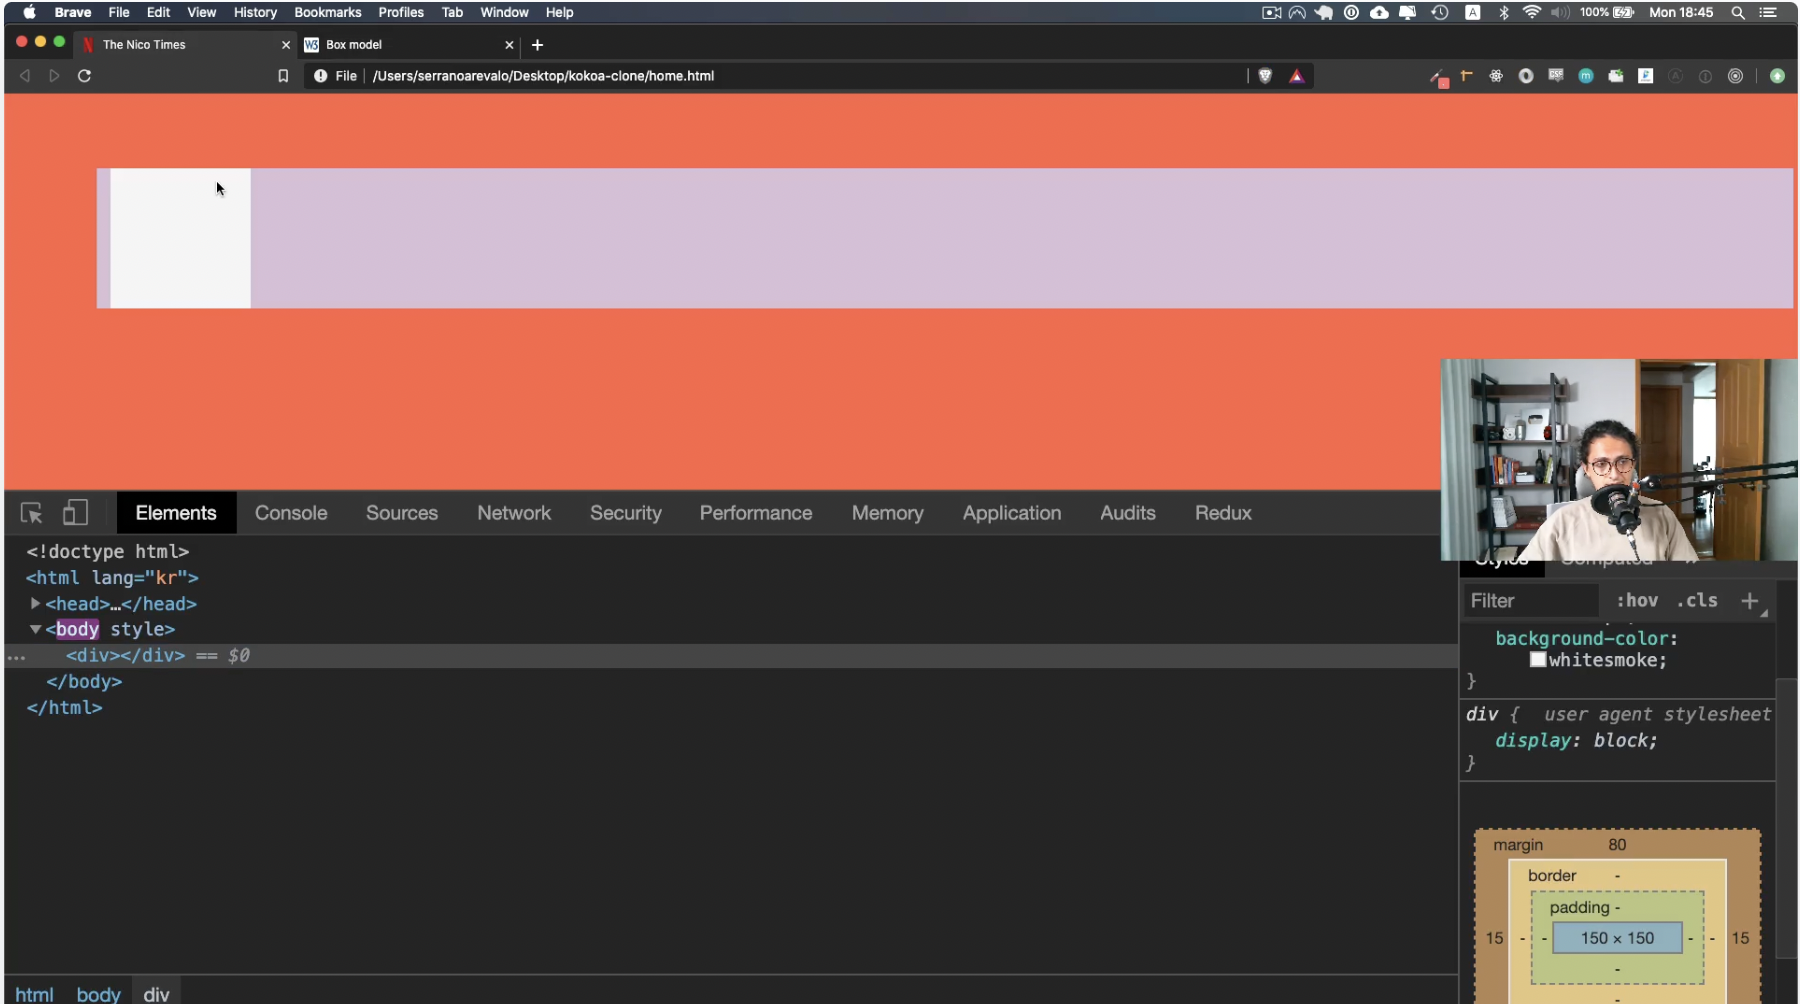The height and width of the screenshot is (1004, 1800).
Task: Click the gray ring extension icon
Action: click(x=1526, y=76)
